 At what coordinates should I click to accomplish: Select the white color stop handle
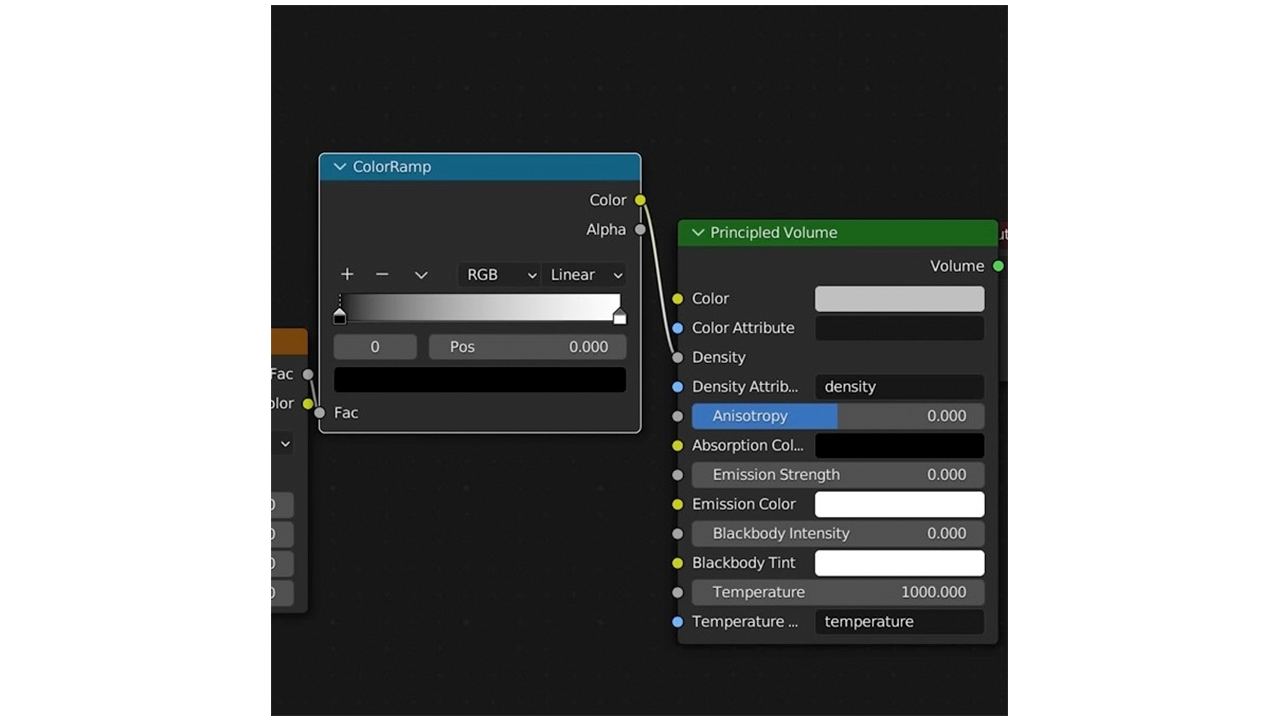pos(620,317)
